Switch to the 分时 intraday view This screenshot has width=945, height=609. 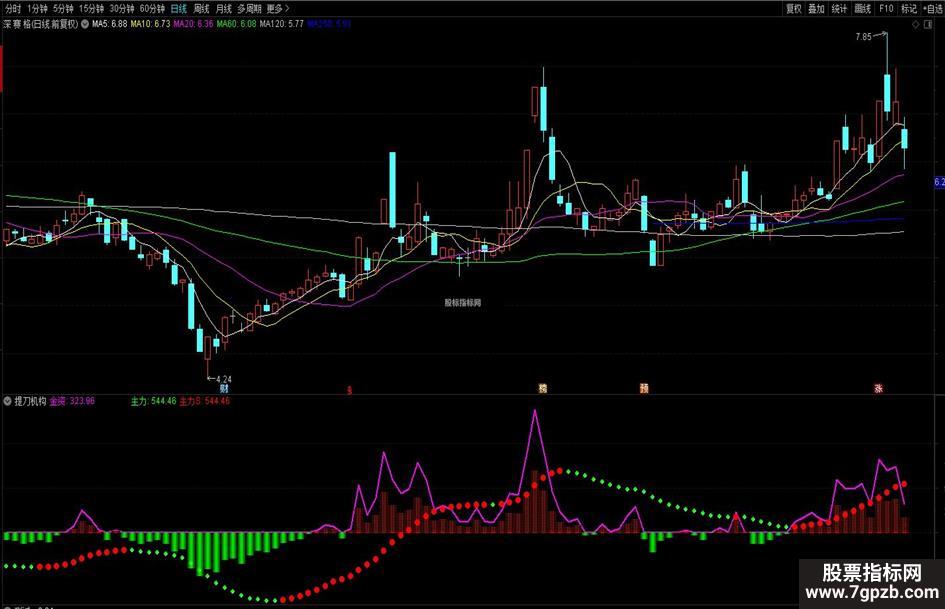tap(13, 8)
